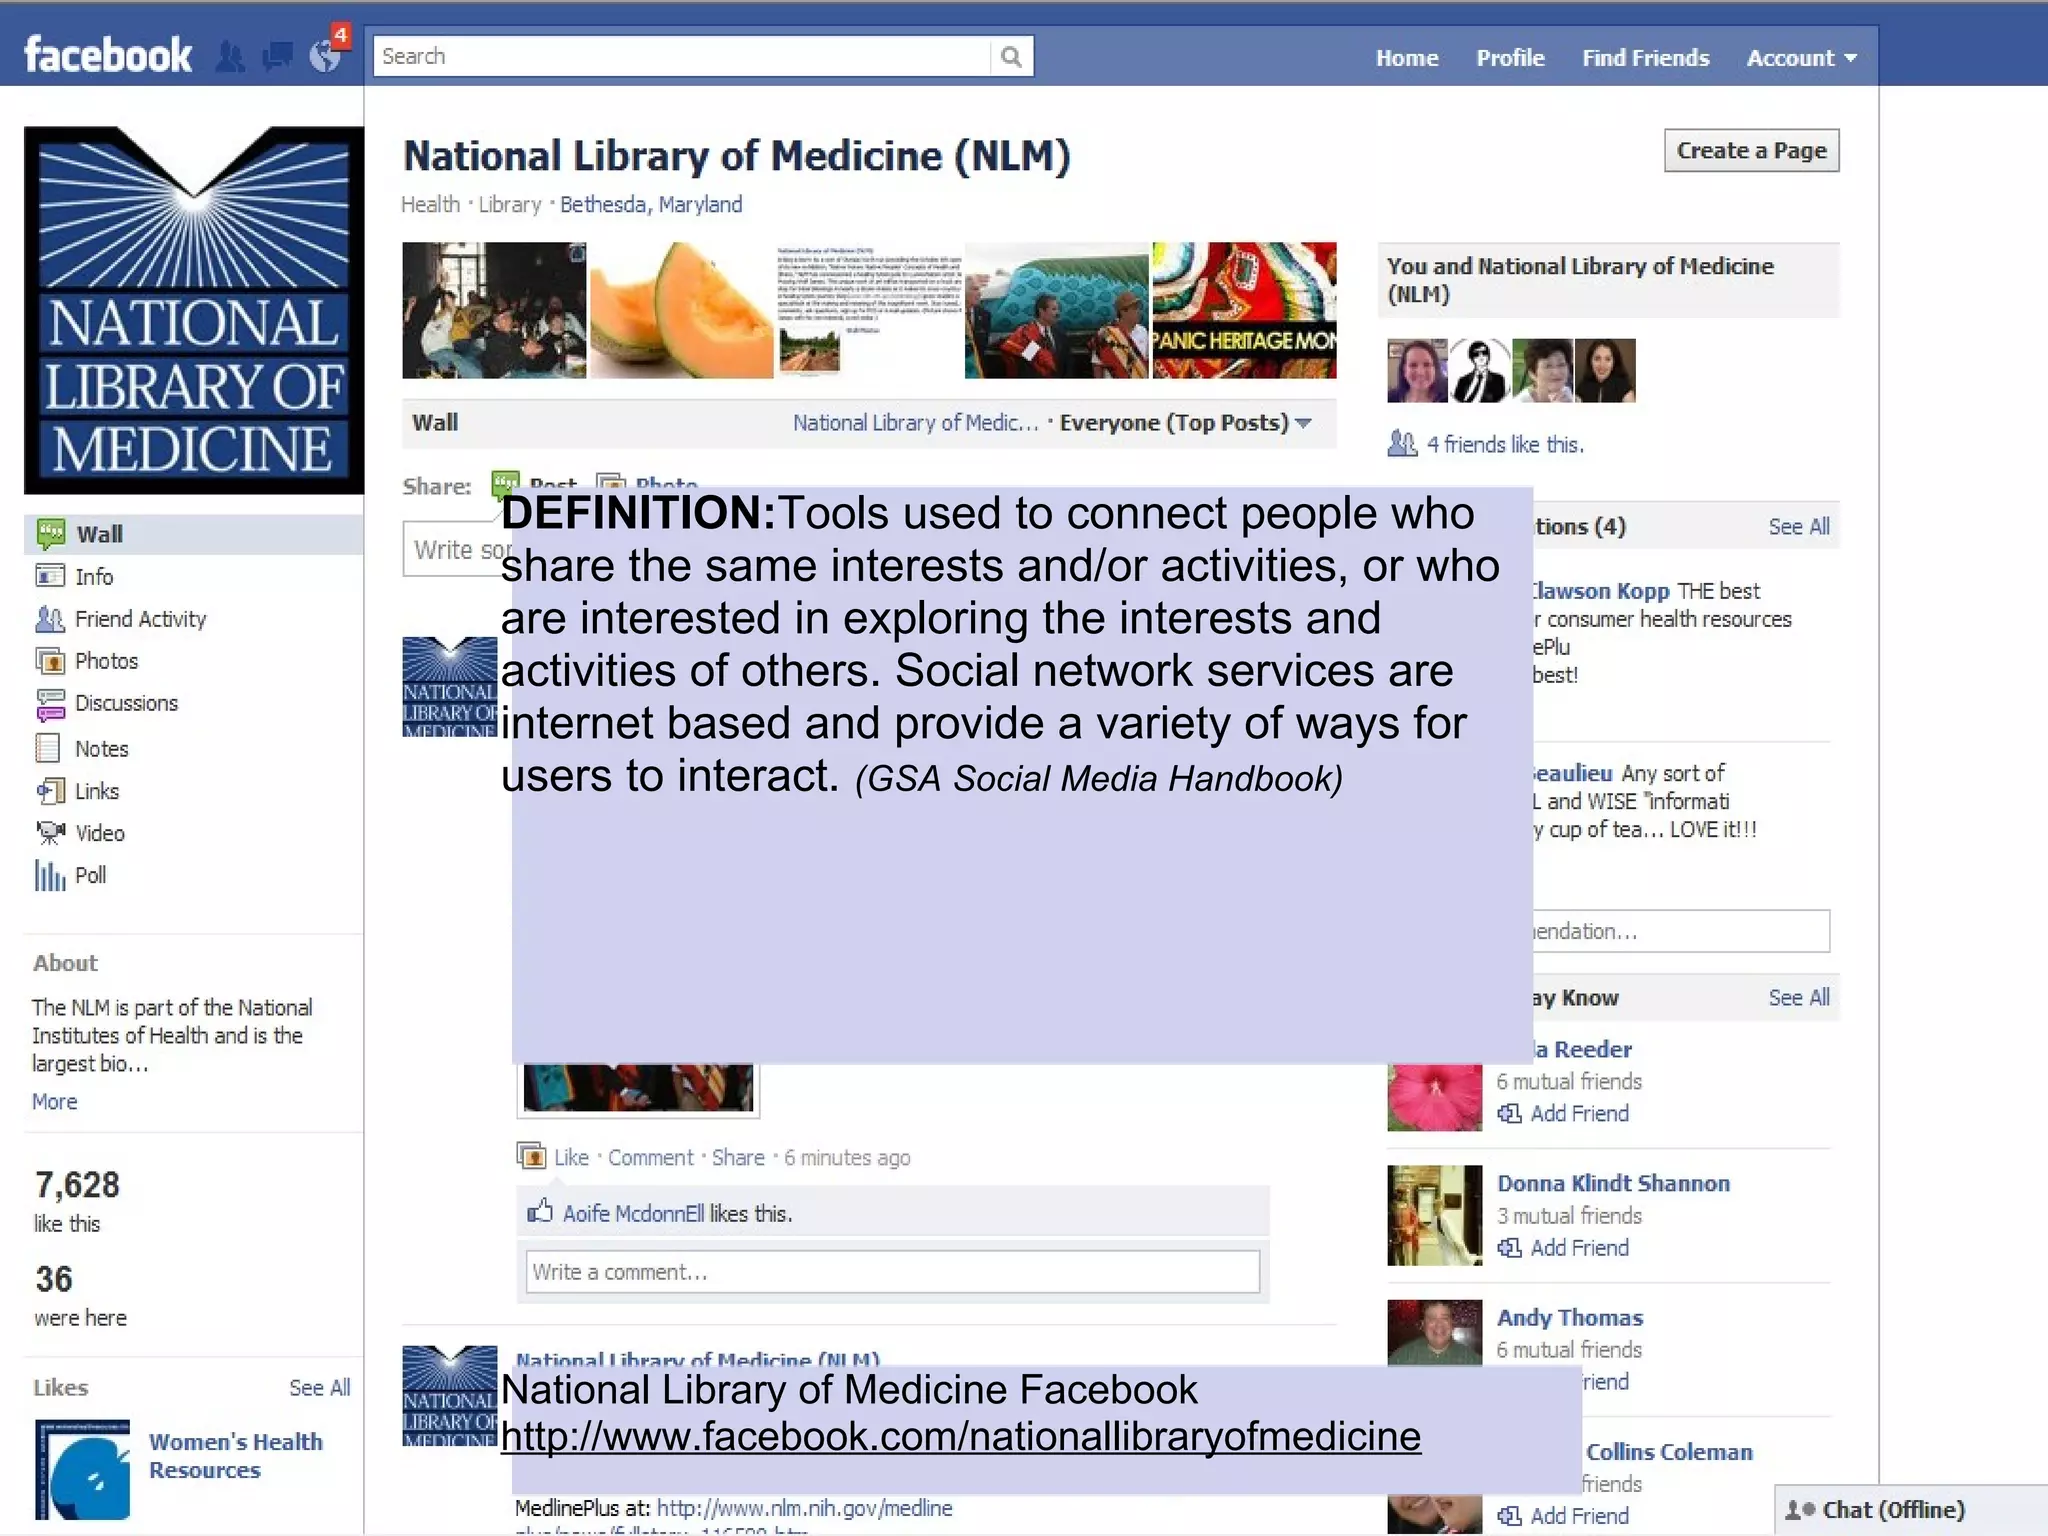2048x1536 pixels.
Task: Click the recommendation input field
Action: tap(1680, 931)
